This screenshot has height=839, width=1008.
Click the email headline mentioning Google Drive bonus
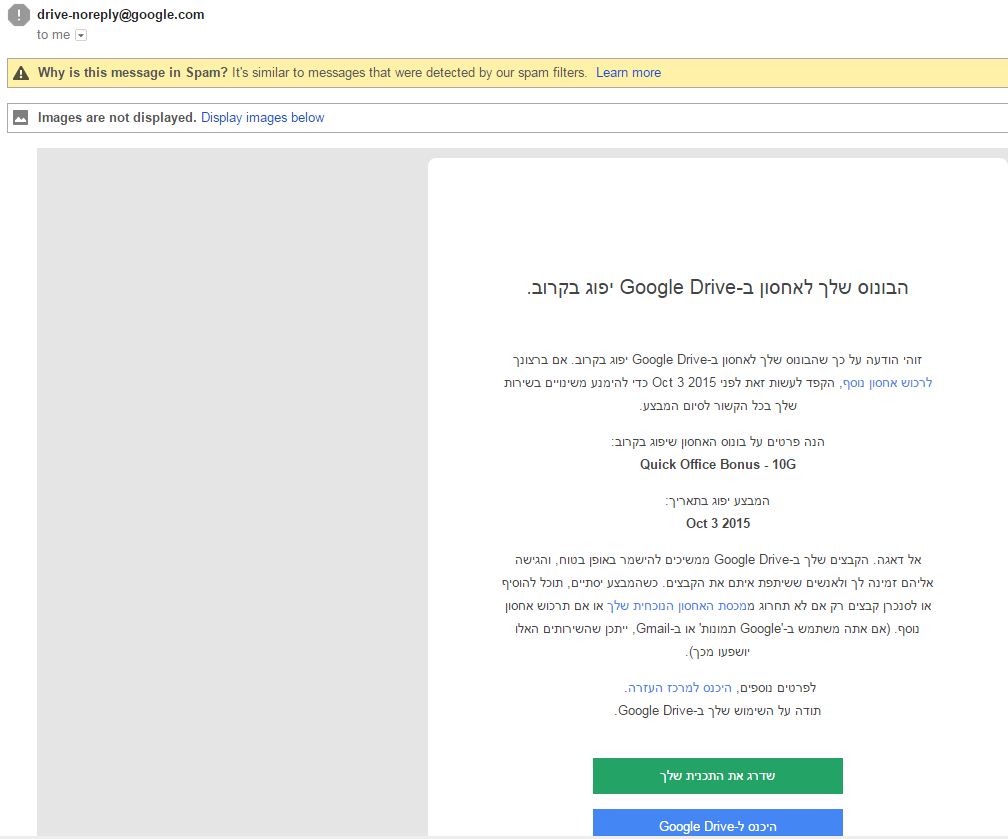[x=717, y=288]
